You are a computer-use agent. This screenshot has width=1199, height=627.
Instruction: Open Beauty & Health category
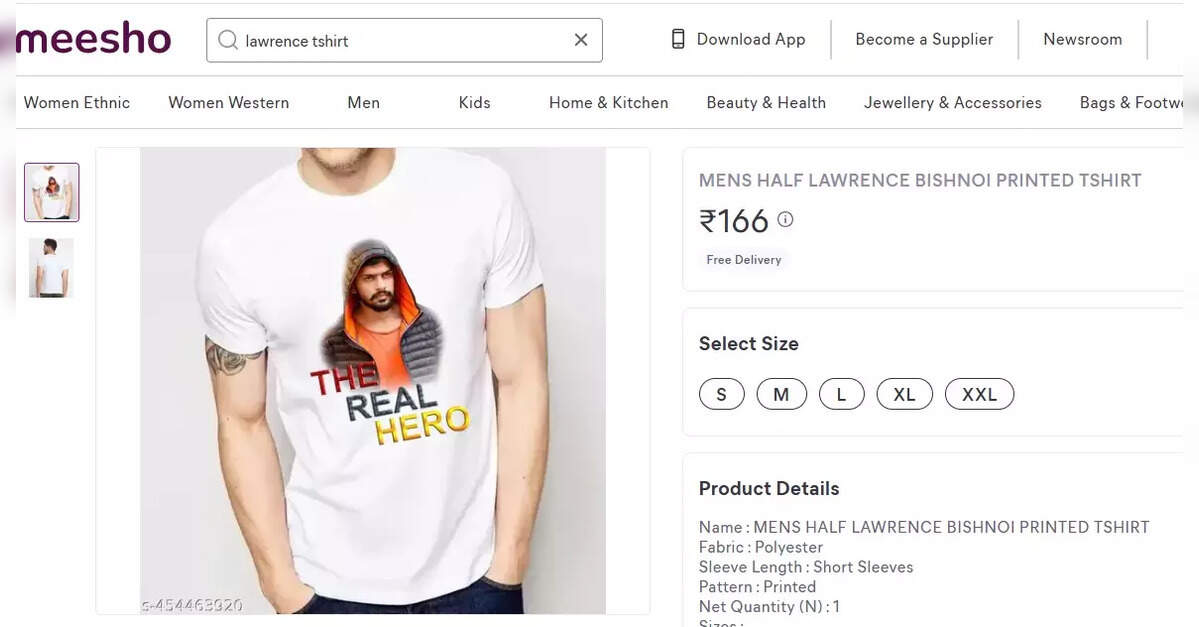pyautogui.click(x=766, y=102)
